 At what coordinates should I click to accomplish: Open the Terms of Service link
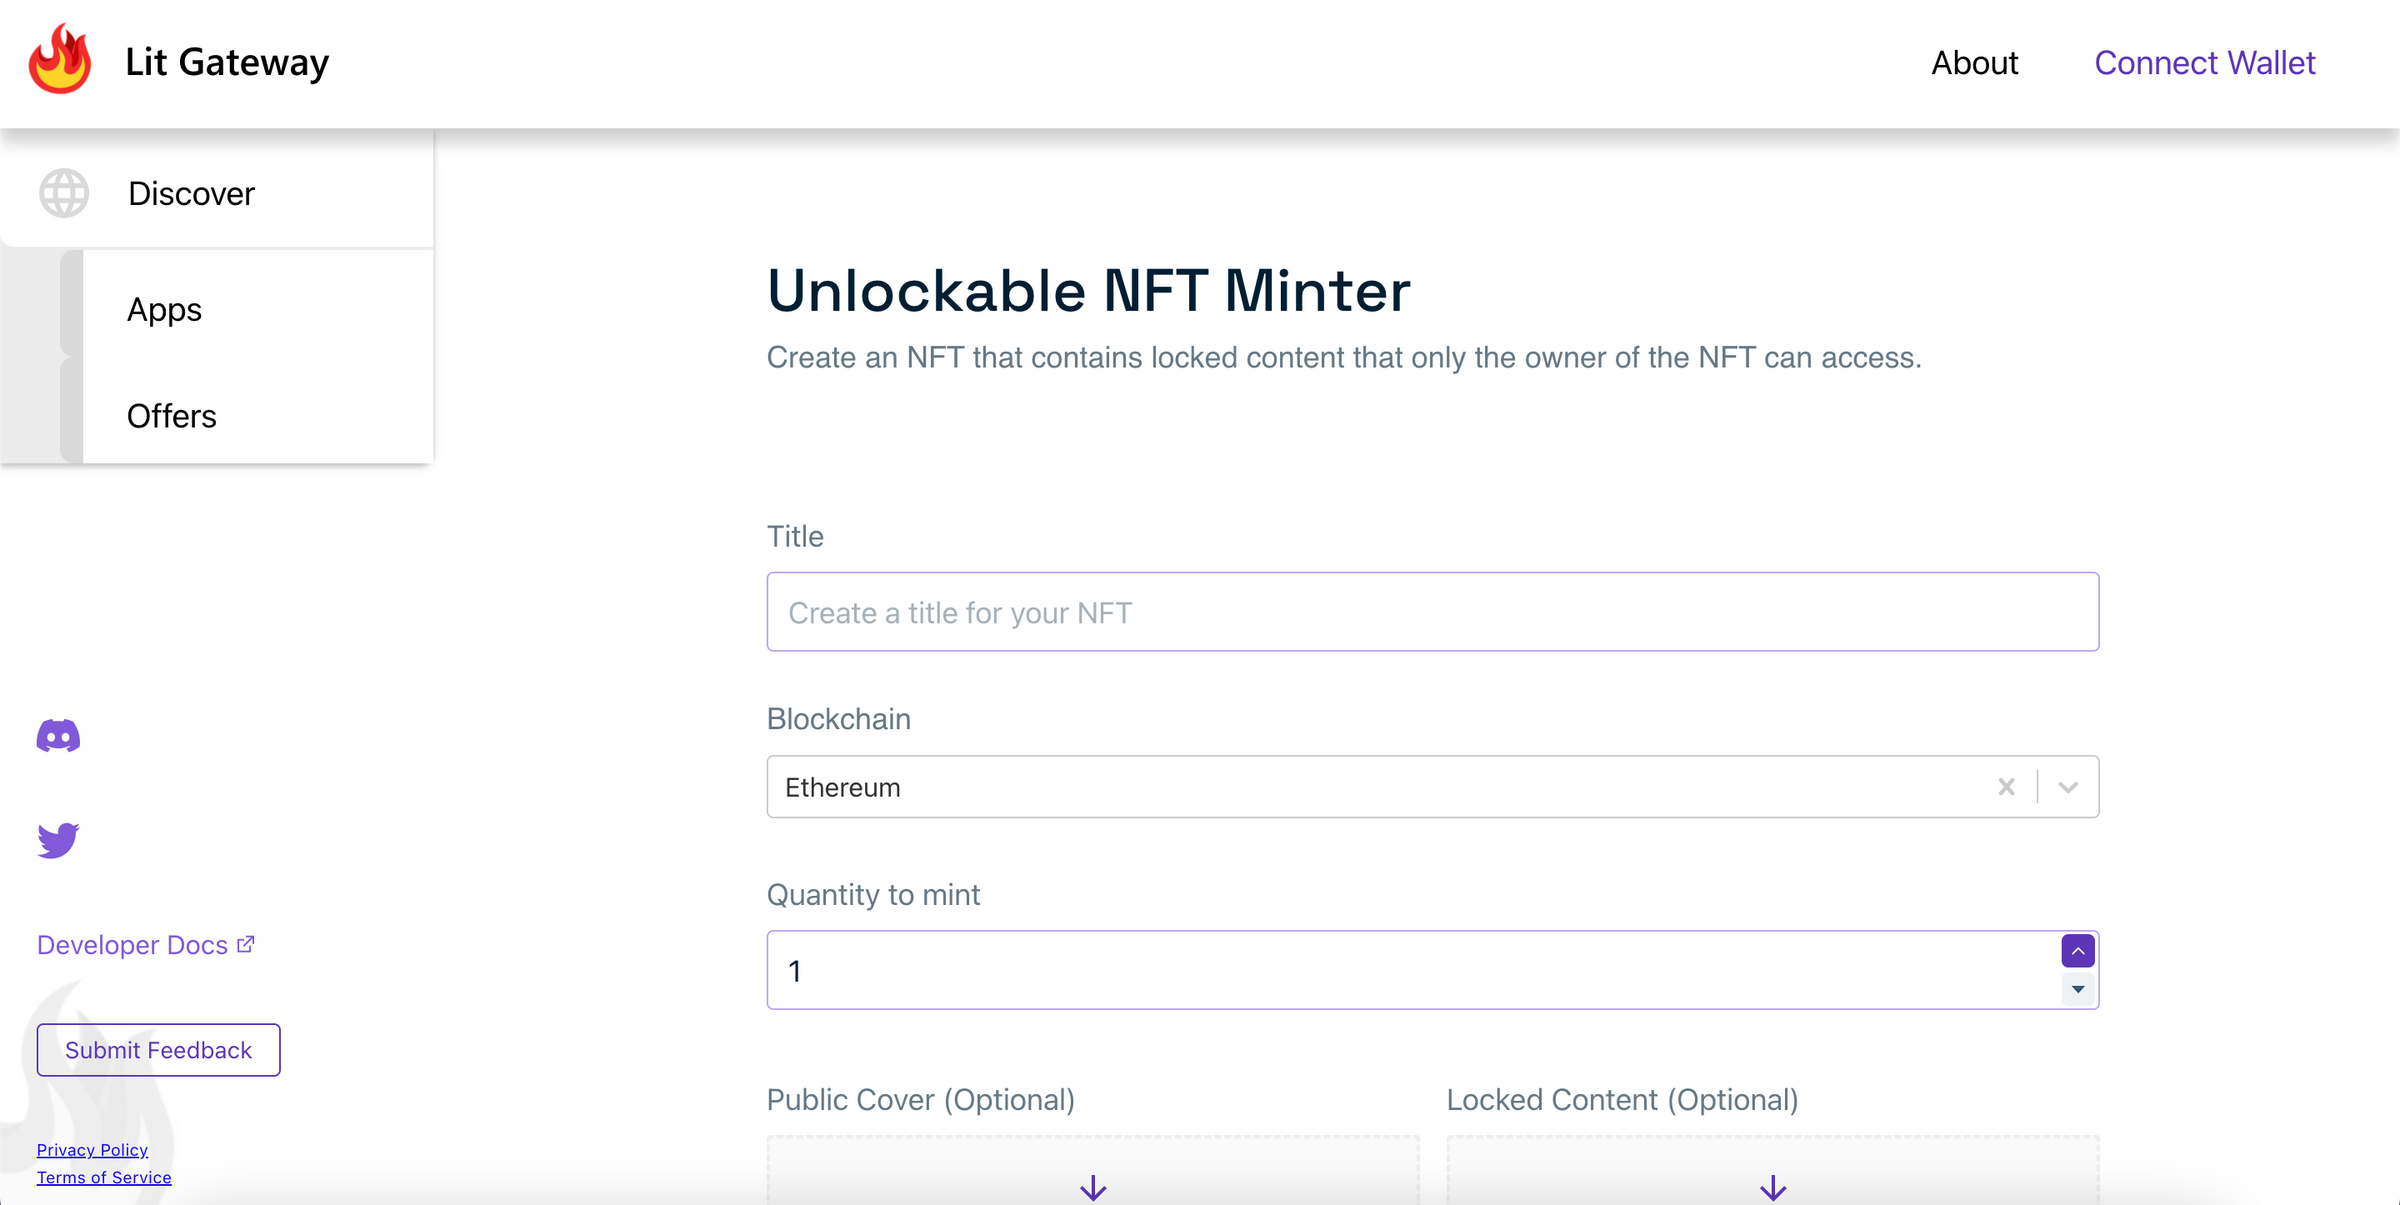pos(104,1177)
